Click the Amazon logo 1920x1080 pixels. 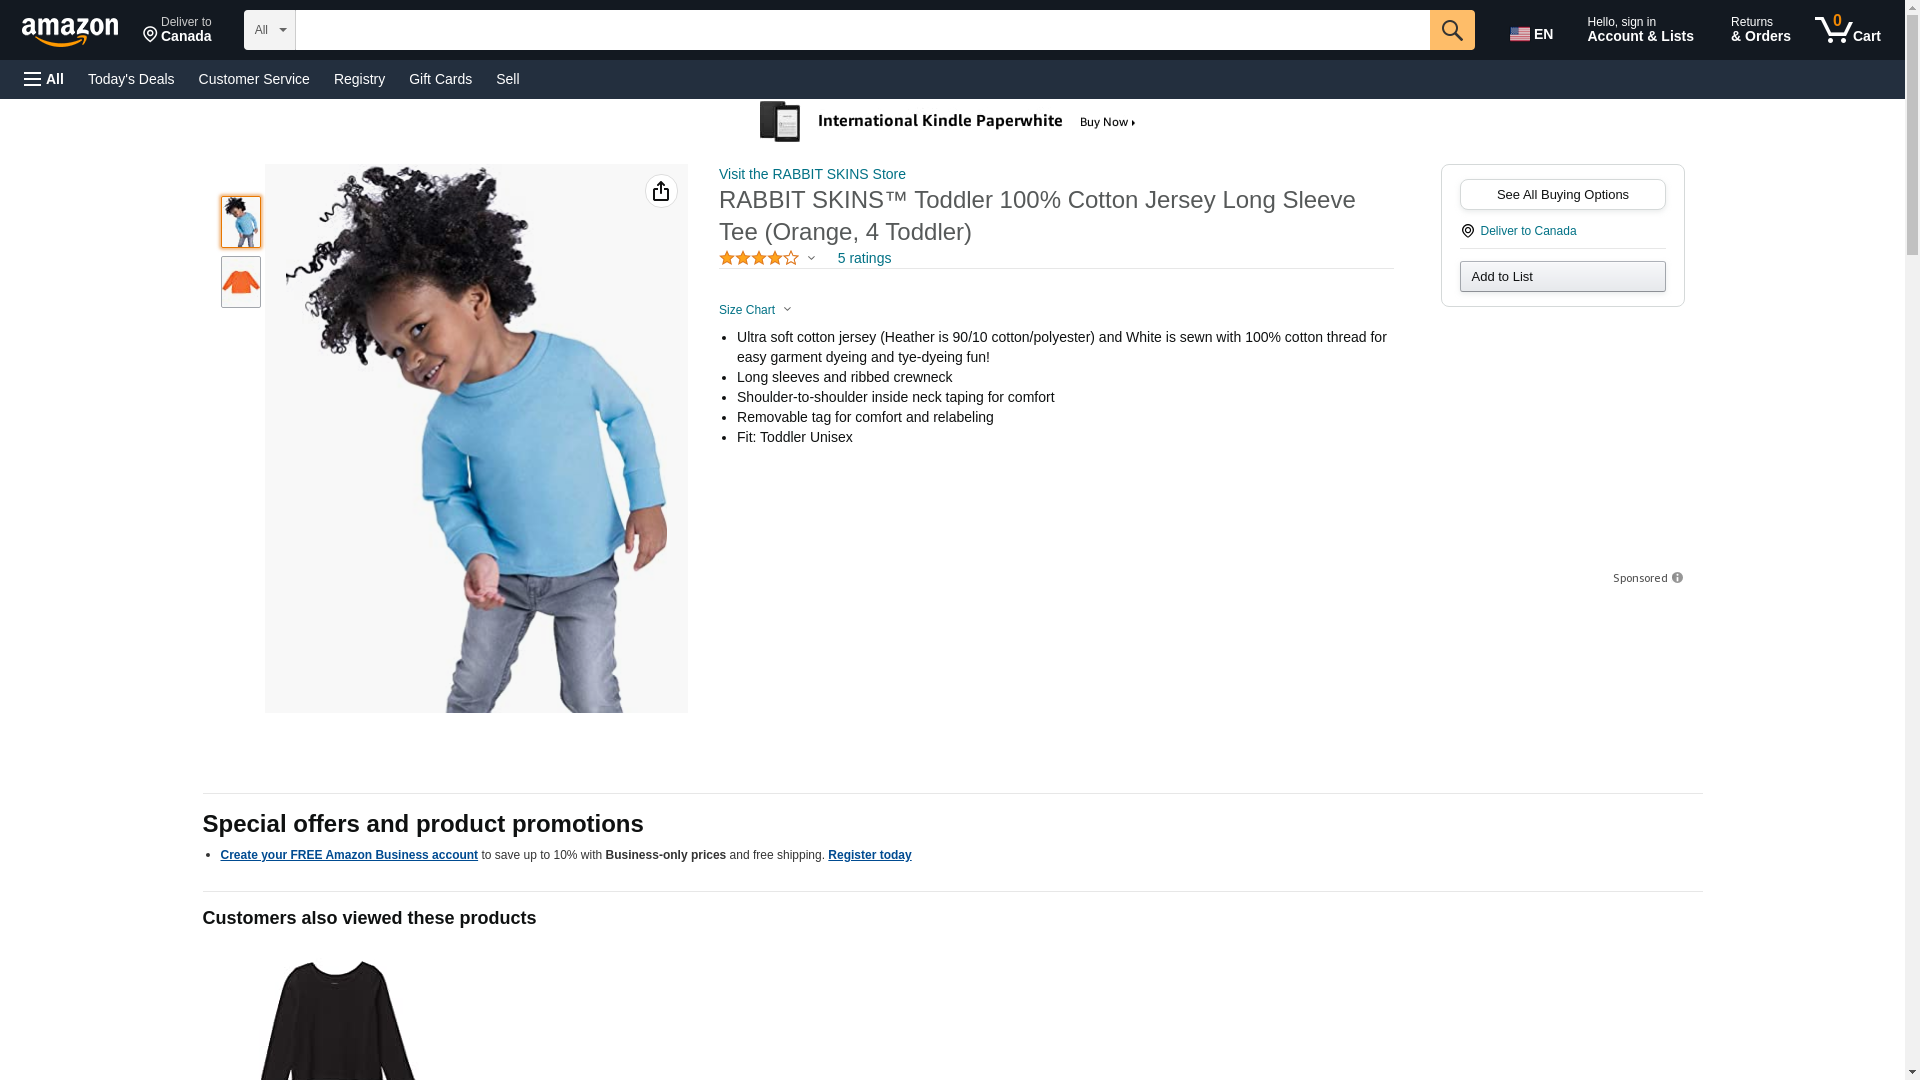(x=70, y=31)
